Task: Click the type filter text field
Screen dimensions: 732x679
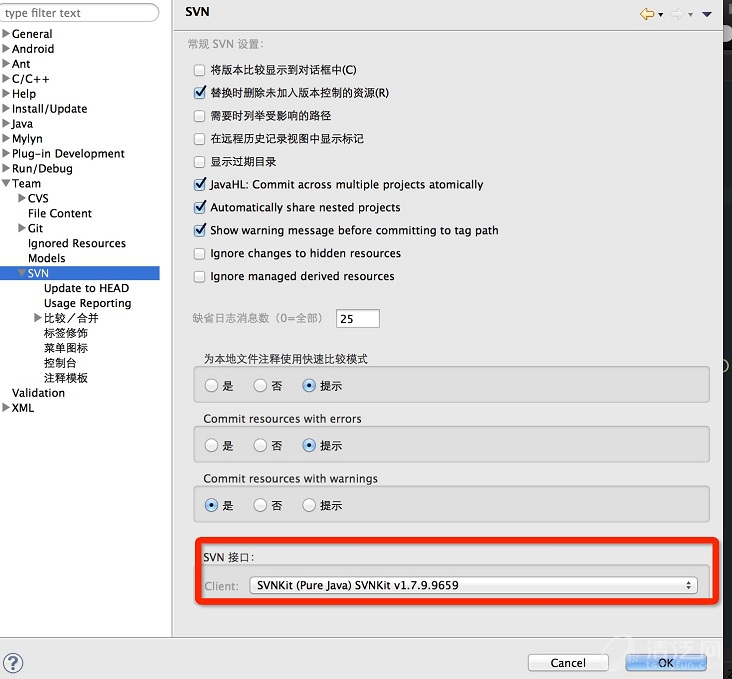Action: click(80, 13)
